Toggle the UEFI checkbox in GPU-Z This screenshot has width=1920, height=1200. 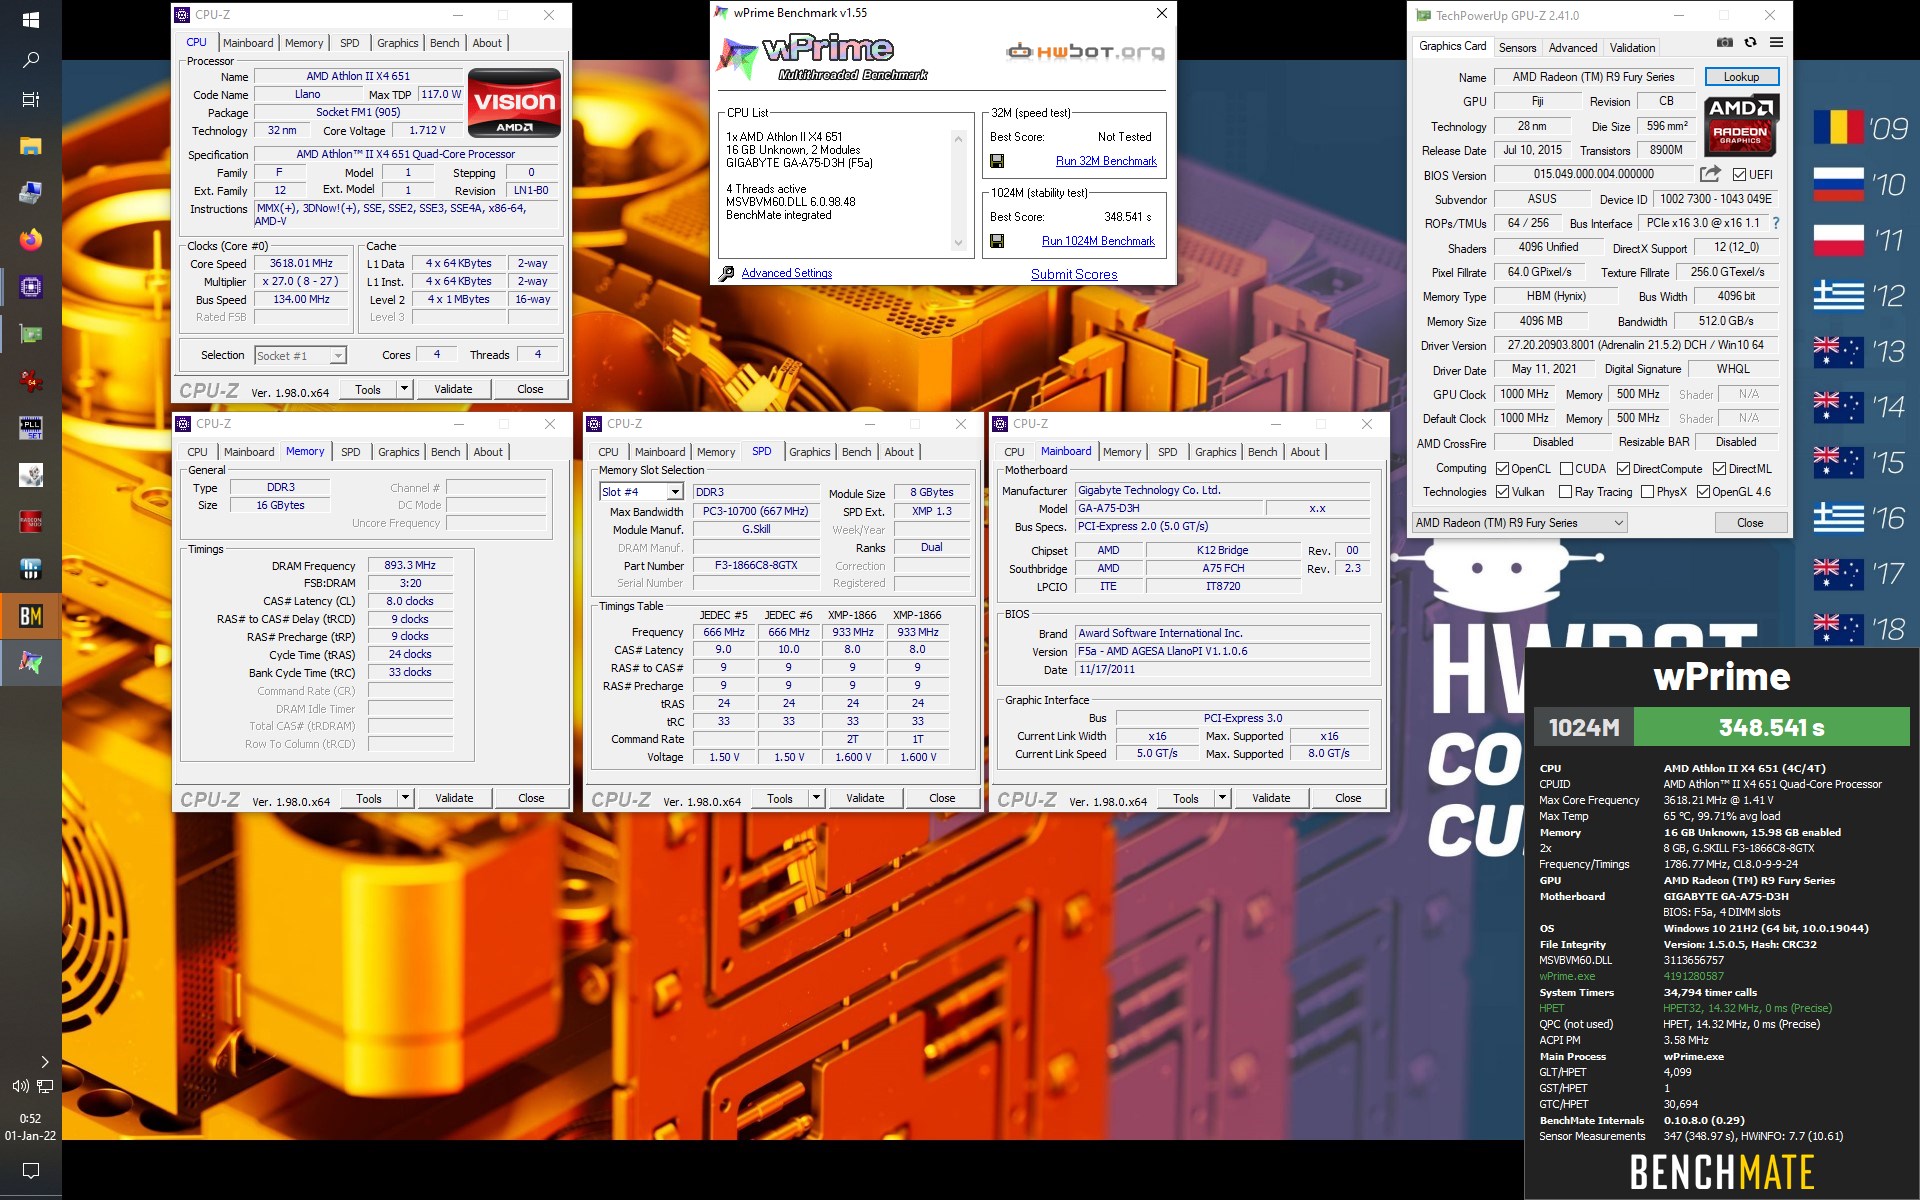pyautogui.click(x=1739, y=174)
